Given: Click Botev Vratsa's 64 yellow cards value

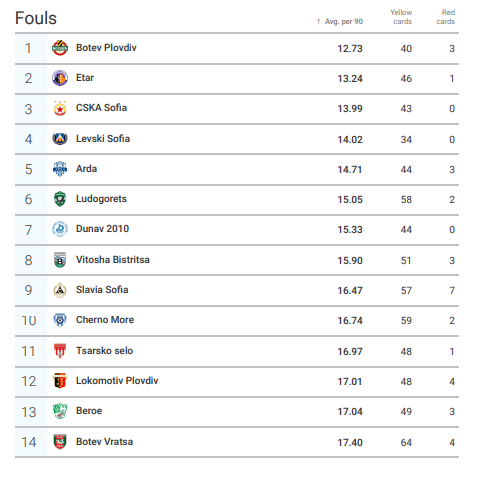Looking at the screenshot, I should coord(406,442).
